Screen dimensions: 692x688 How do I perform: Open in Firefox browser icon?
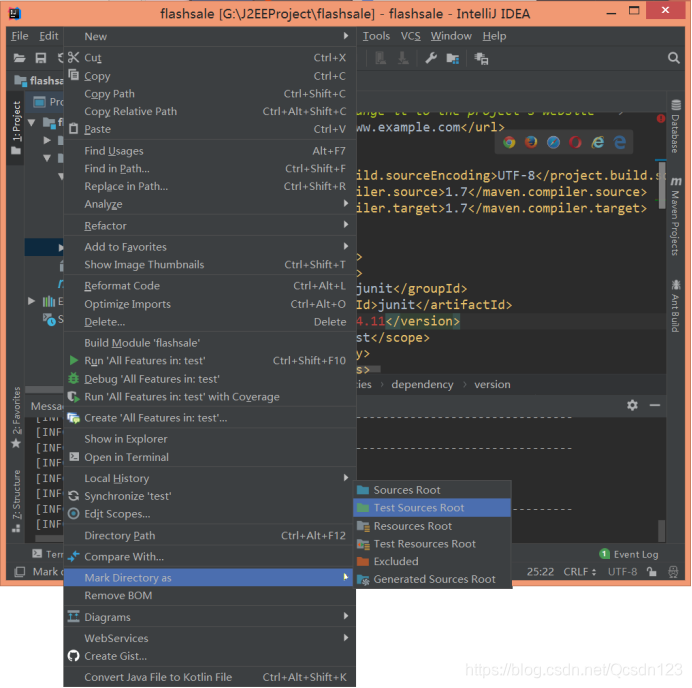tap(531, 142)
